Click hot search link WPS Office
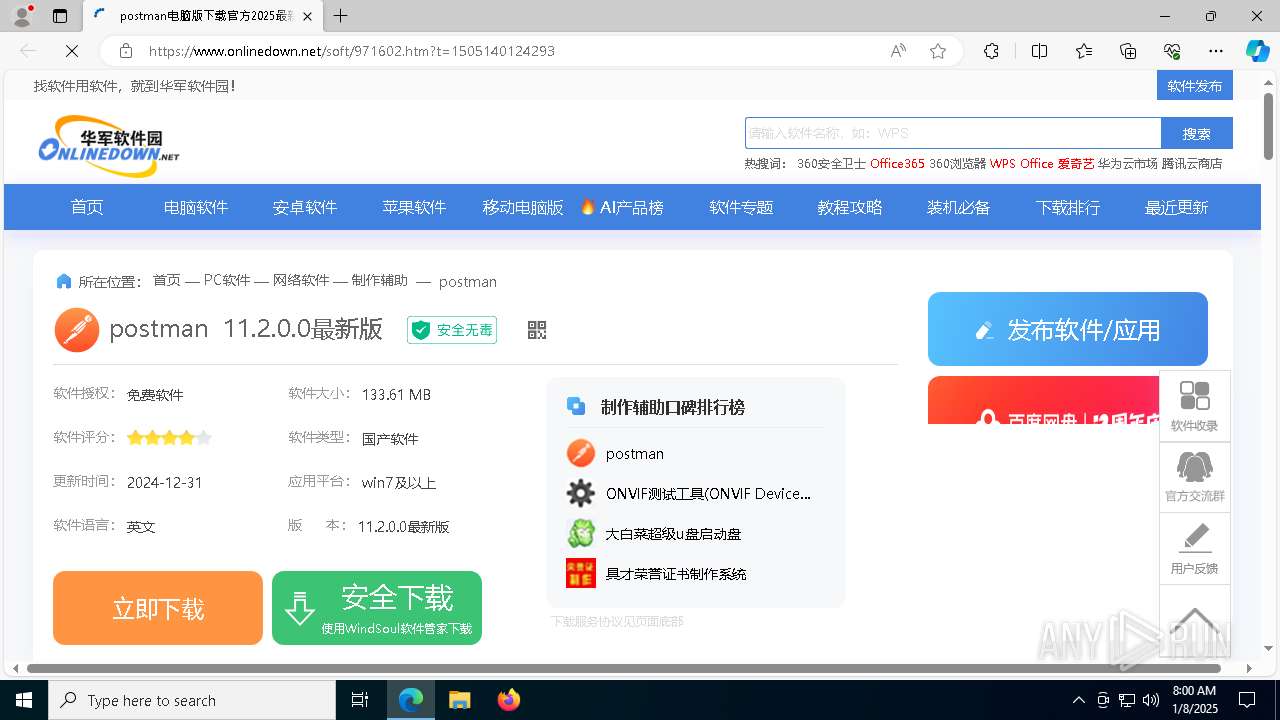Viewport: 1280px width, 720px height. pyautogui.click(x=1022, y=163)
